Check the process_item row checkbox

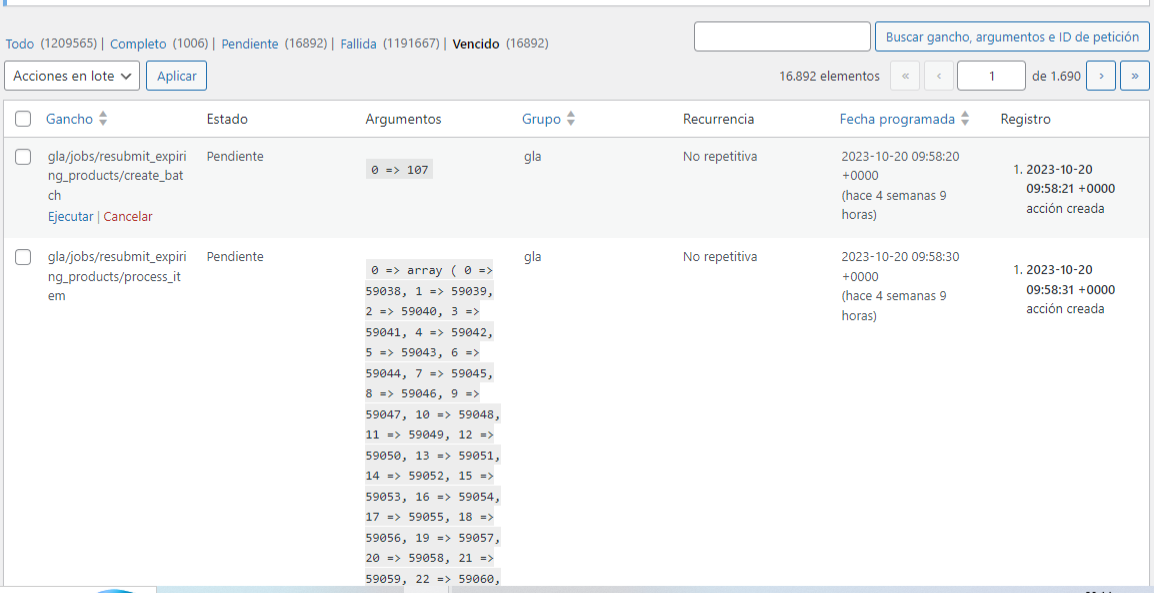tap(23, 257)
